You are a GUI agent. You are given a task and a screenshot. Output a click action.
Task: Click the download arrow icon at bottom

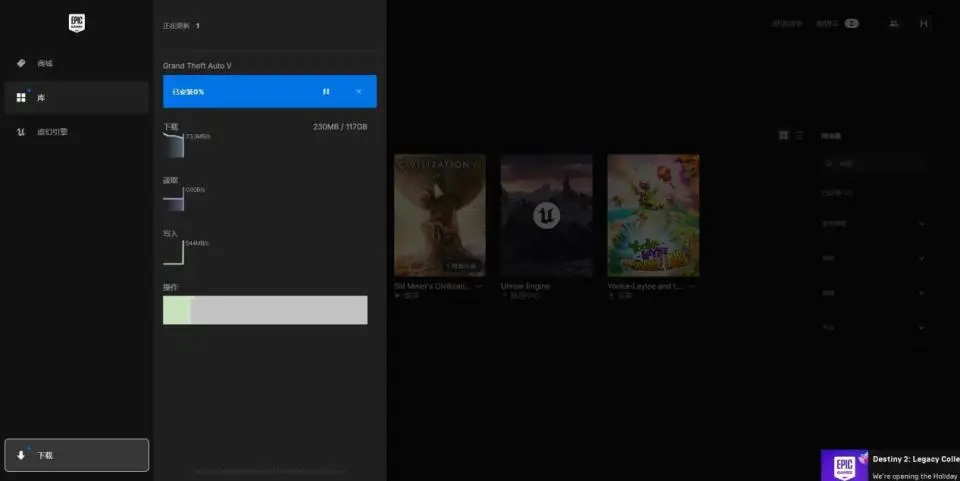coord(21,455)
